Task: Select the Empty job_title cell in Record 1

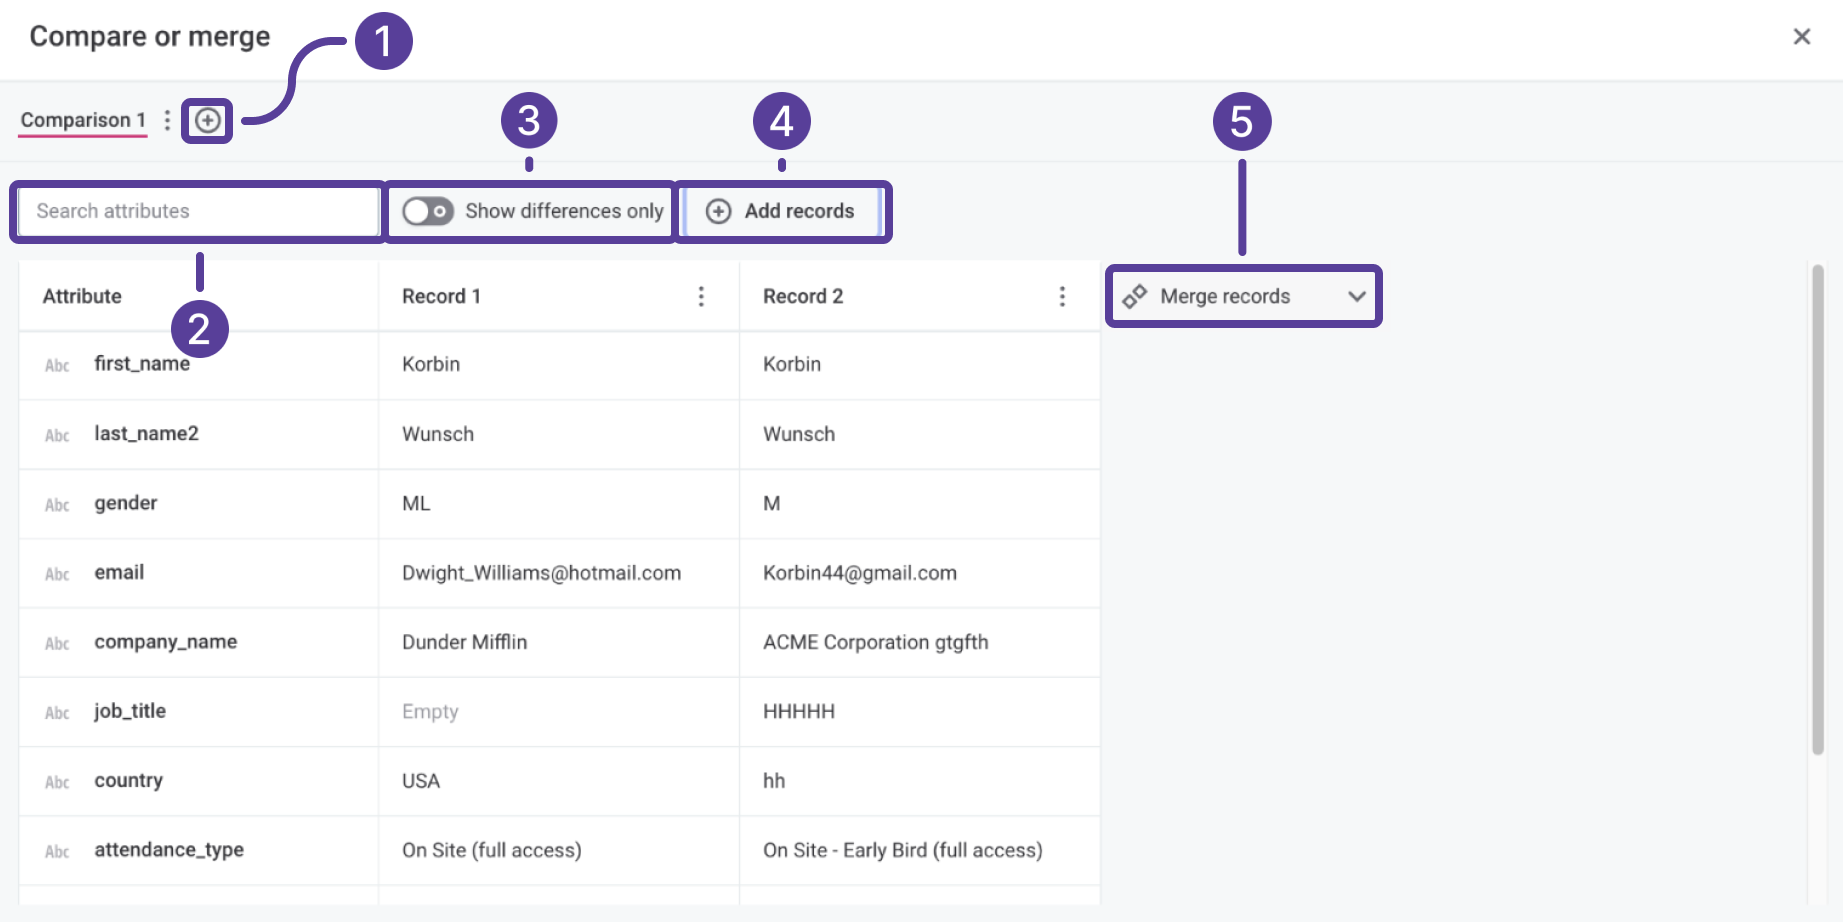Action: 558,712
